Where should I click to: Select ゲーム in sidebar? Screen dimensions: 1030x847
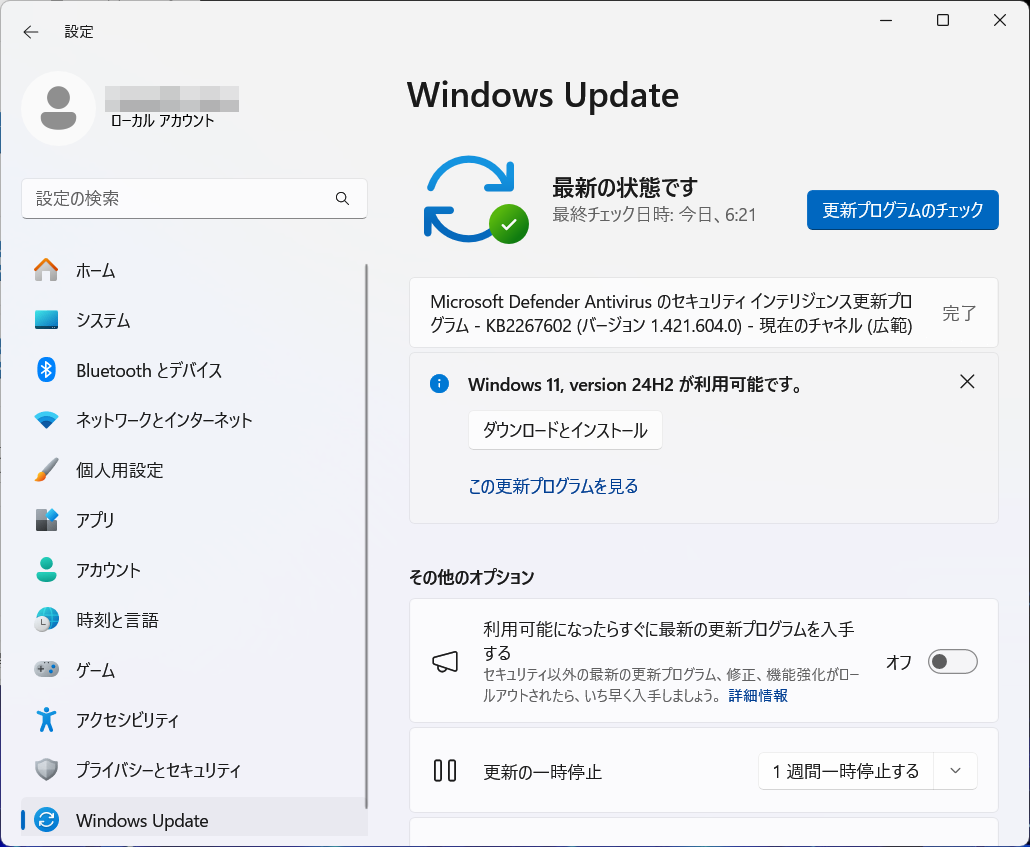pyautogui.click(x=194, y=670)
